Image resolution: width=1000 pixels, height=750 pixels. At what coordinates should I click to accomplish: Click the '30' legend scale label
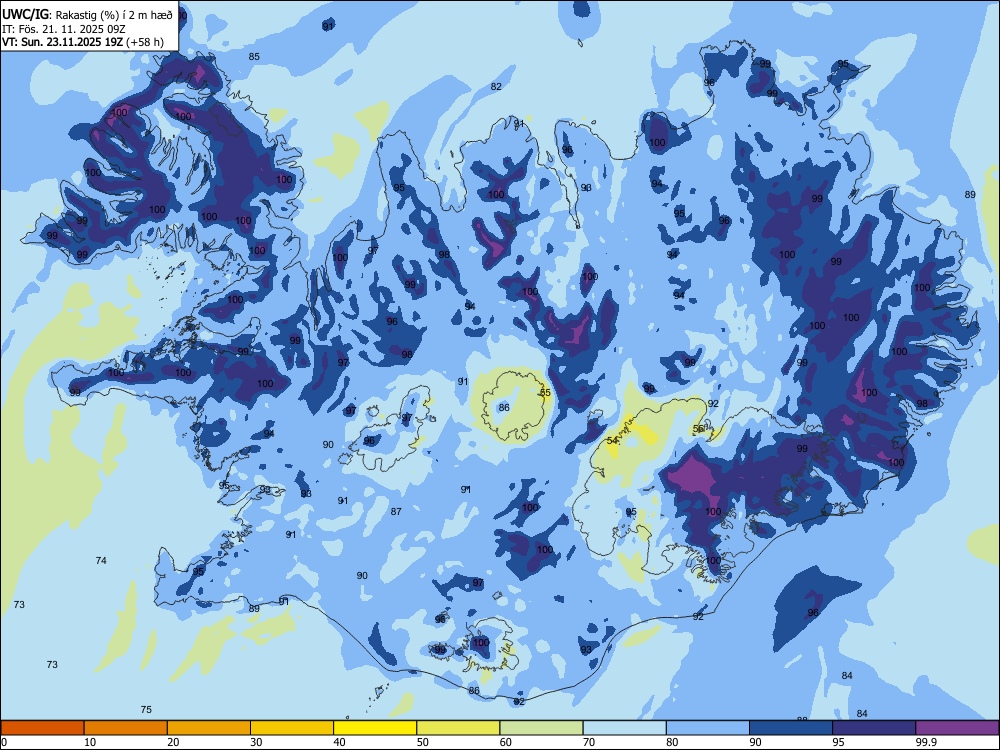(x=256, y=742)
